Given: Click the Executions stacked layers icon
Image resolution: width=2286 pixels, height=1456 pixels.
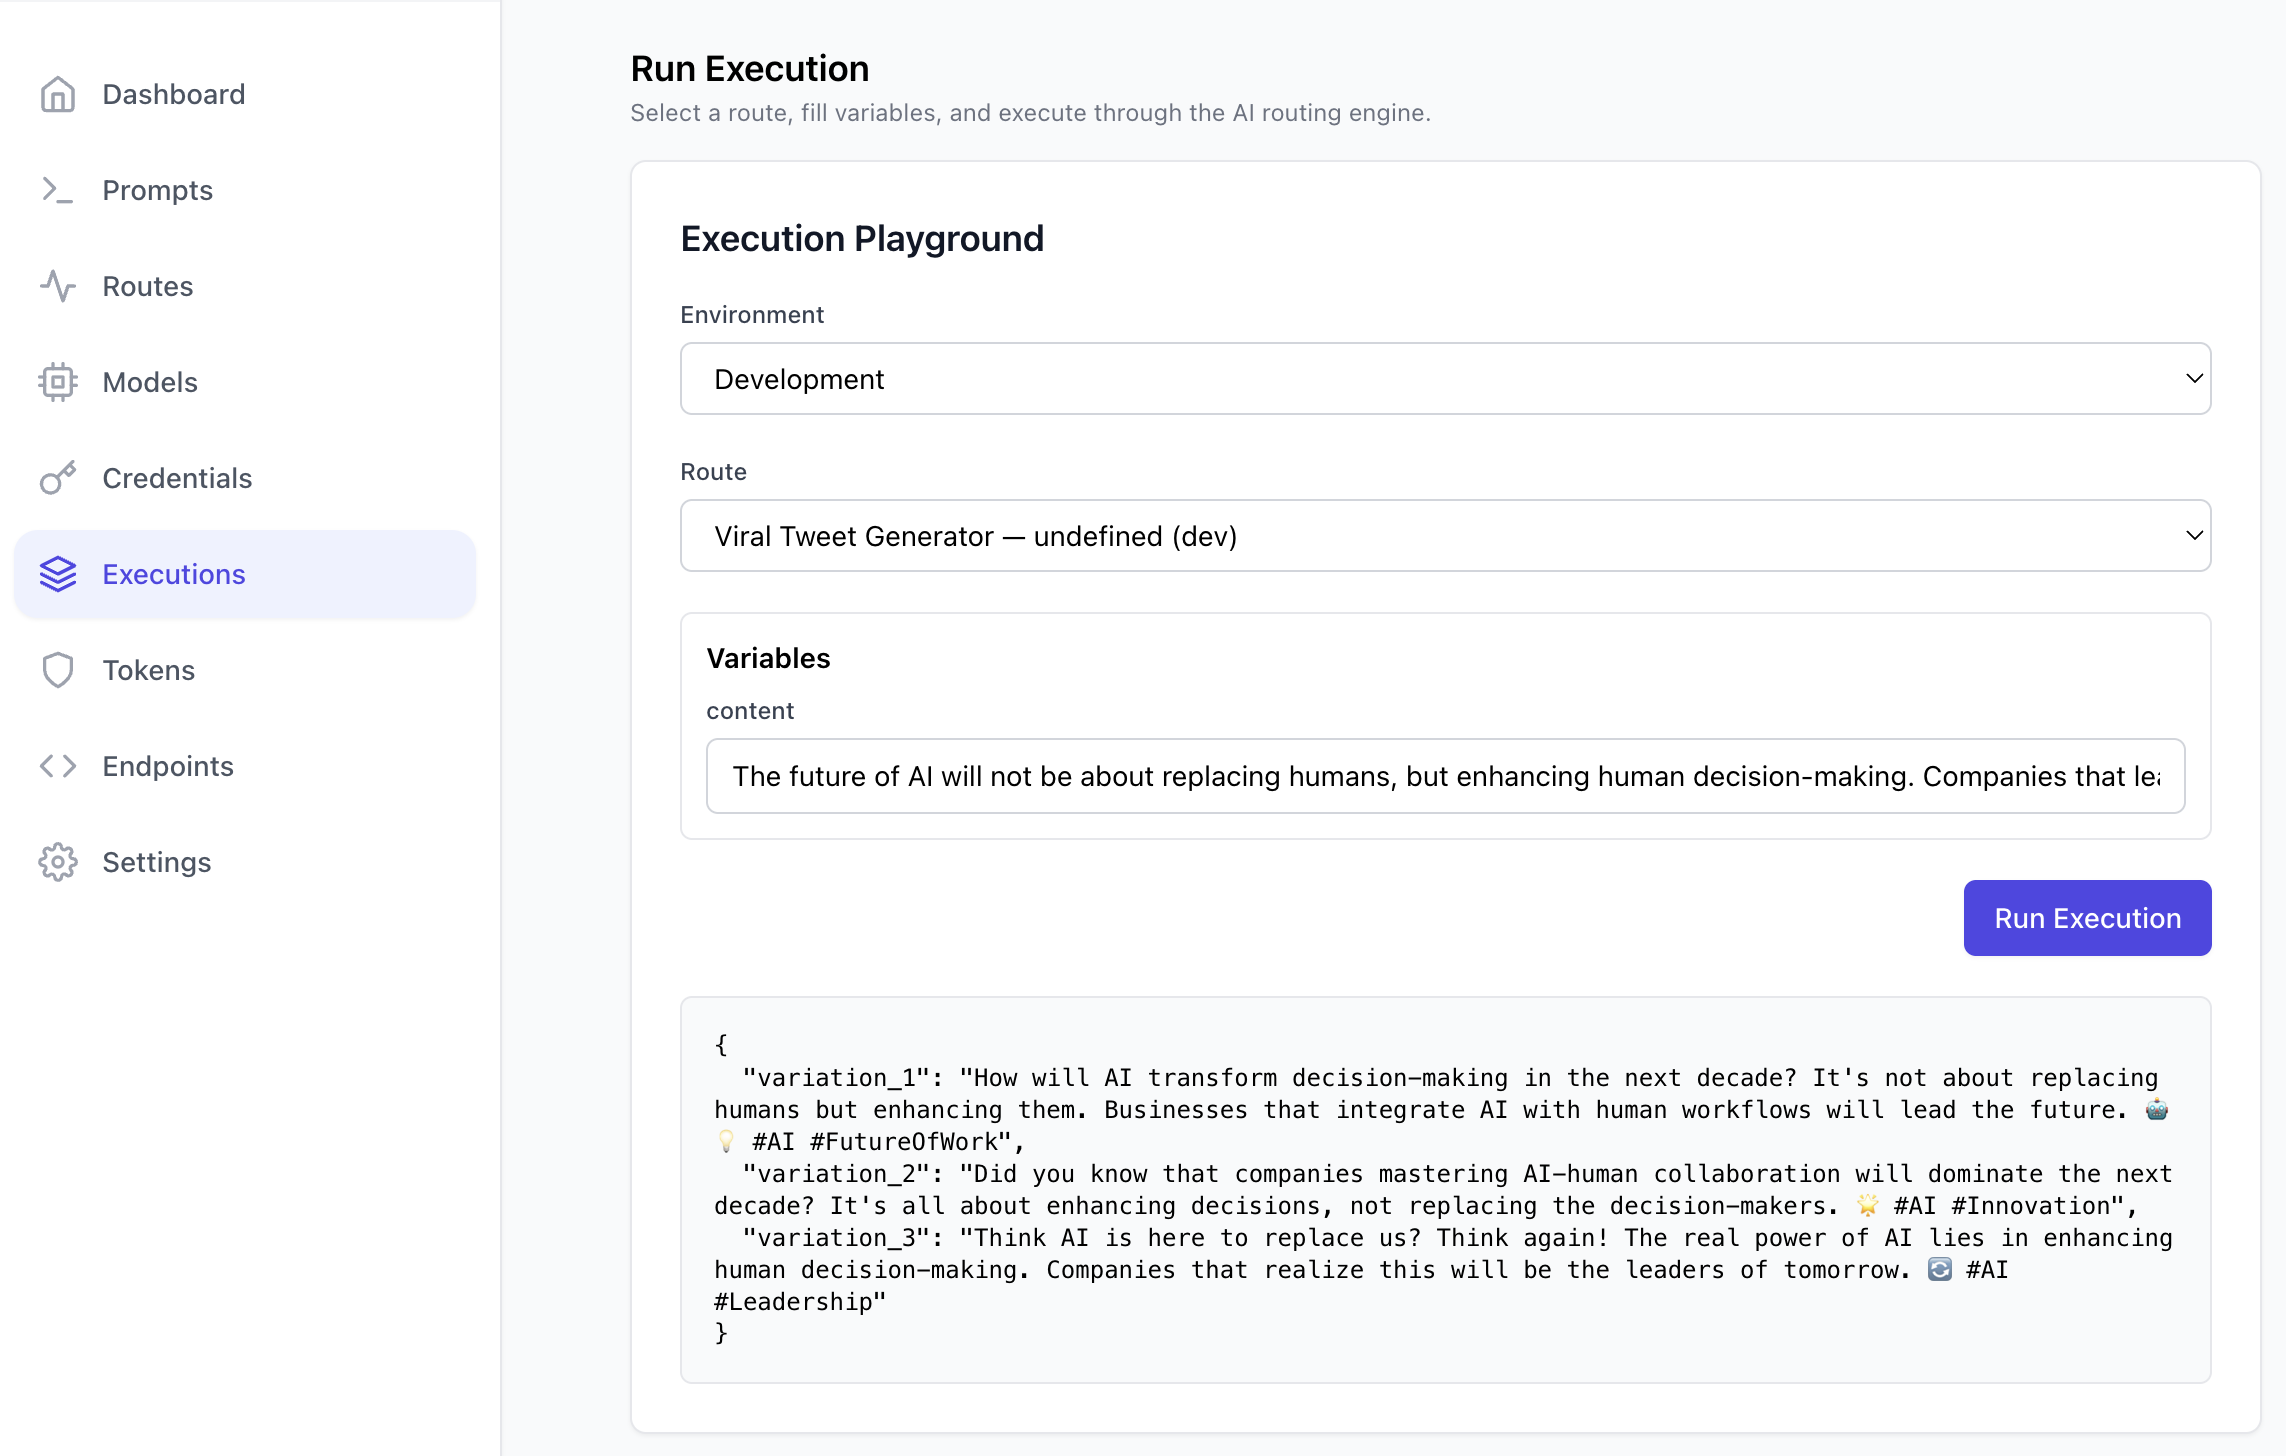Looking at the screenshot, I should point(58,574).
